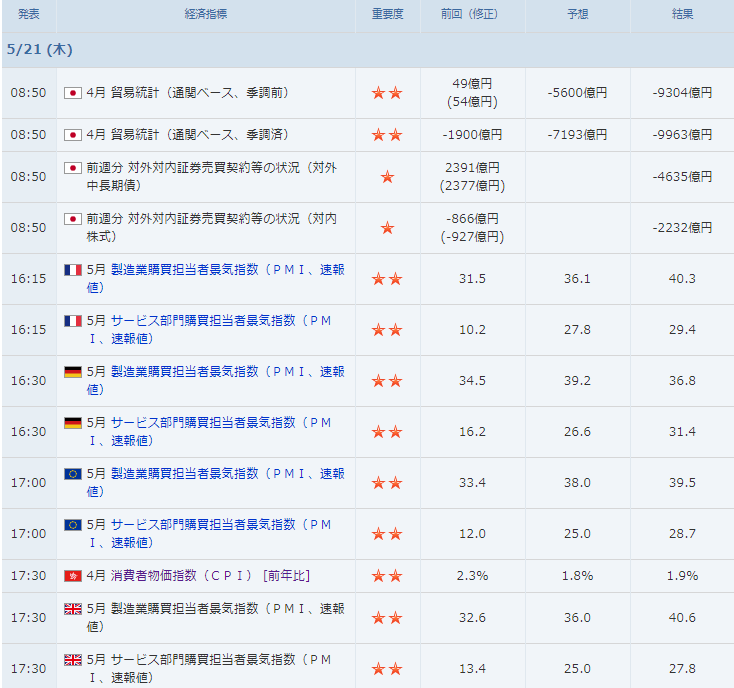
Task: Select 4月 貿易統計 季調前 indicator text
Action: [x=188, y=93]
